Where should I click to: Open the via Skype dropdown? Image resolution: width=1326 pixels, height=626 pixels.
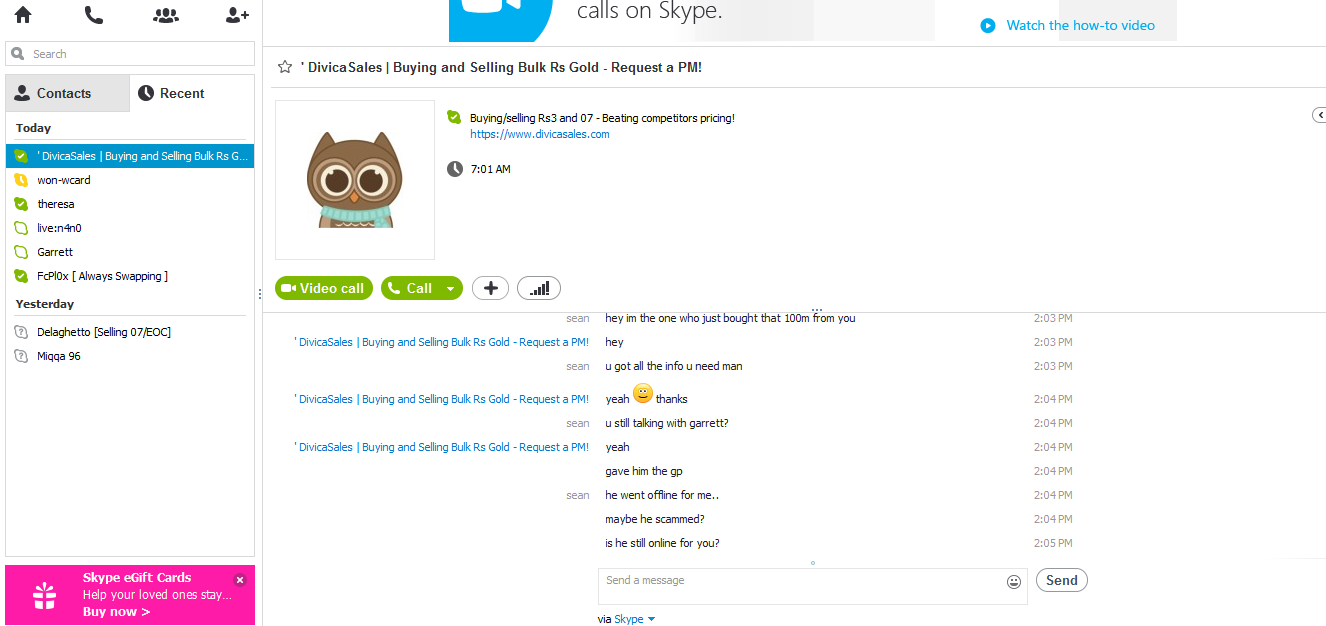click(634, 619)
